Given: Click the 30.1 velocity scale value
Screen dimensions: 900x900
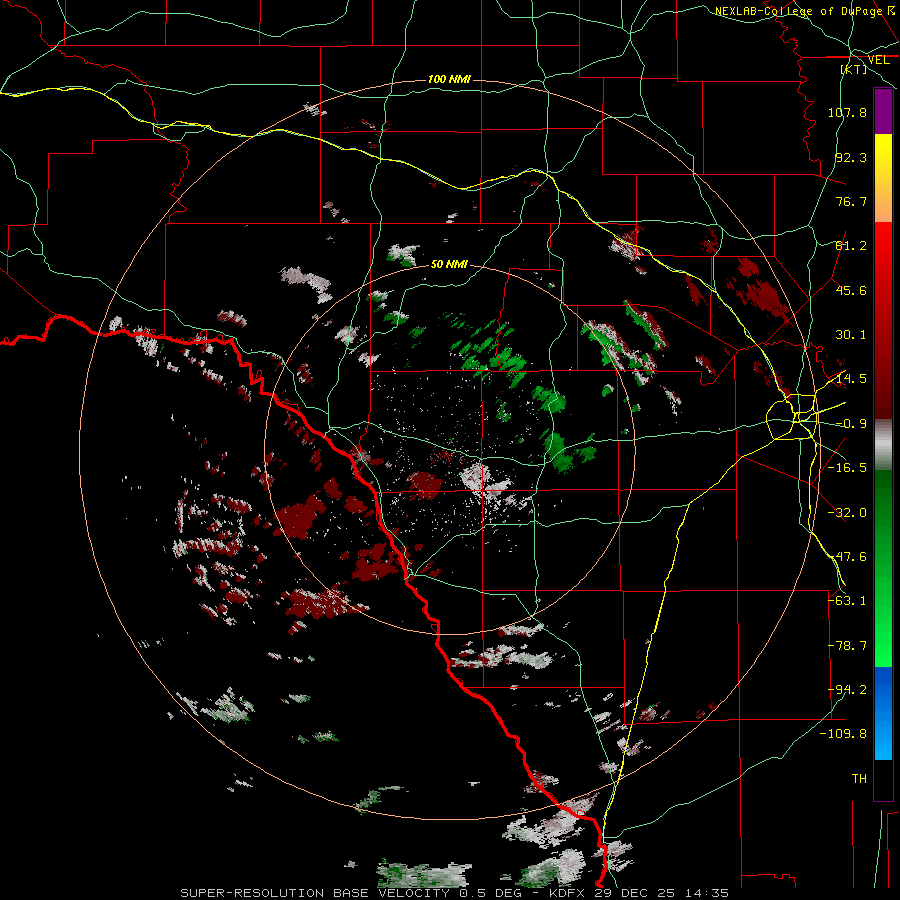Looking at the screenshot, I should coord(851,335).
